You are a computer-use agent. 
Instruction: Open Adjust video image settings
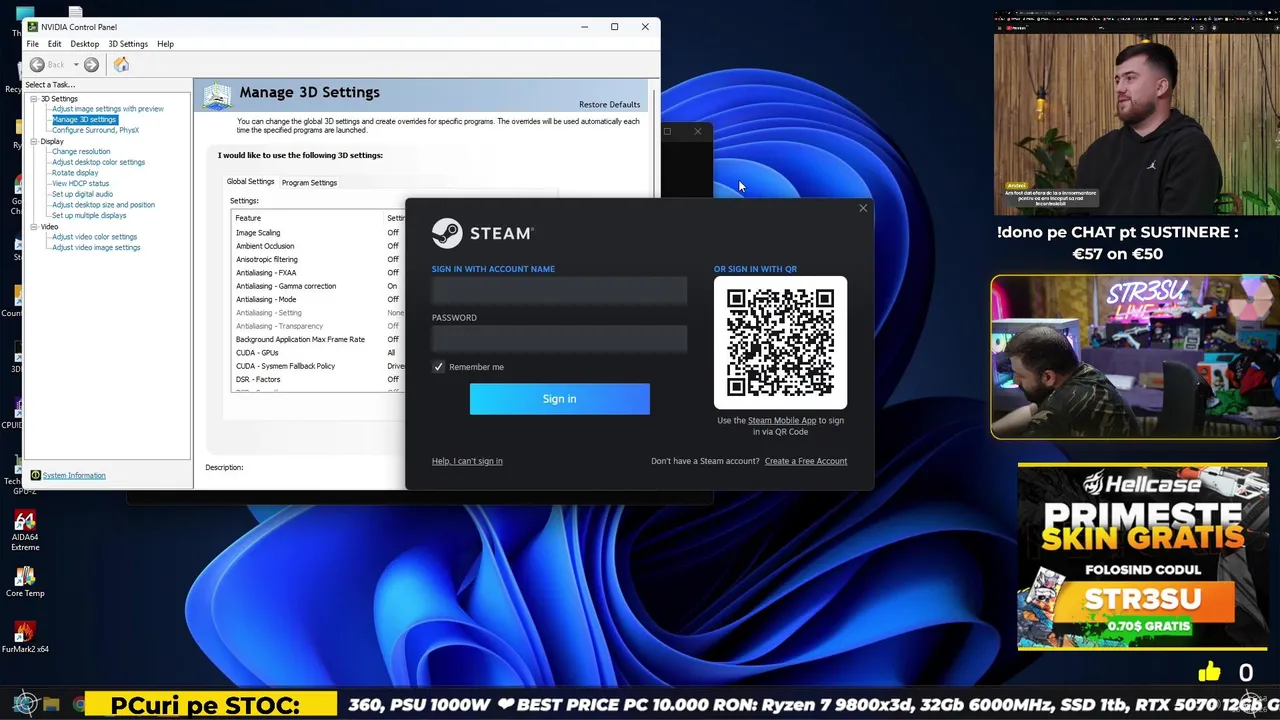[x=96, y=248]
